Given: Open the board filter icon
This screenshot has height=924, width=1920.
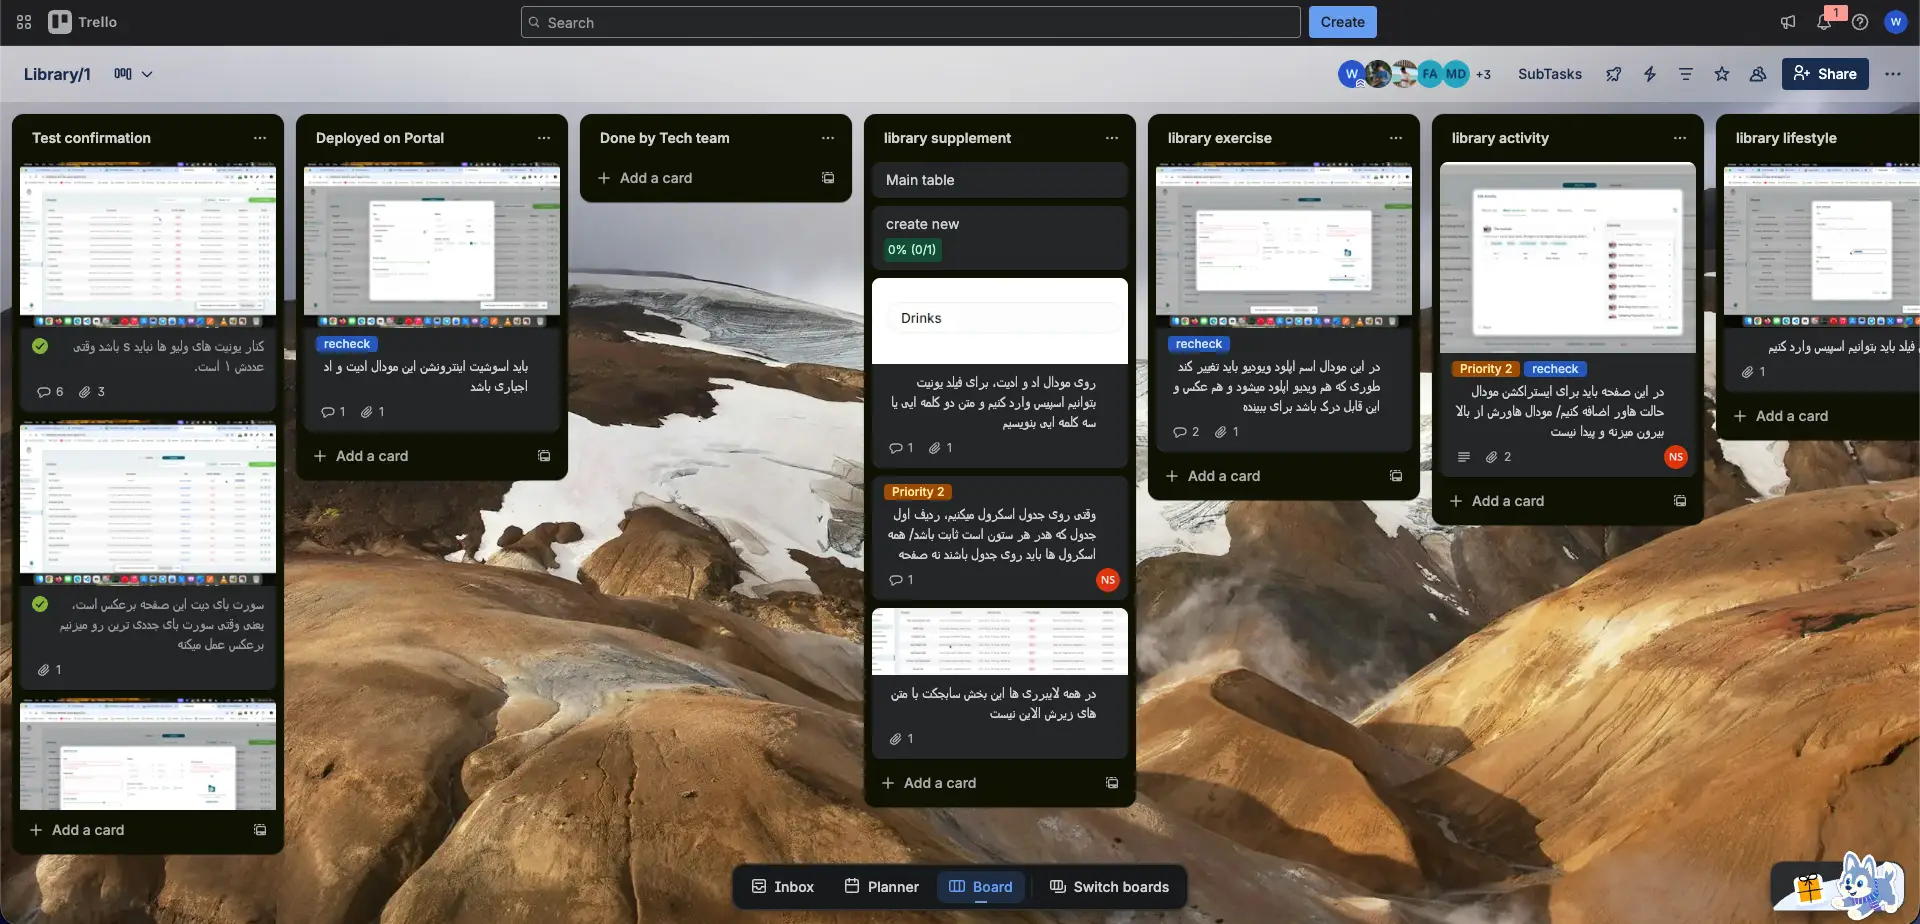Looking at the screenshot, I should point(1686,74).
